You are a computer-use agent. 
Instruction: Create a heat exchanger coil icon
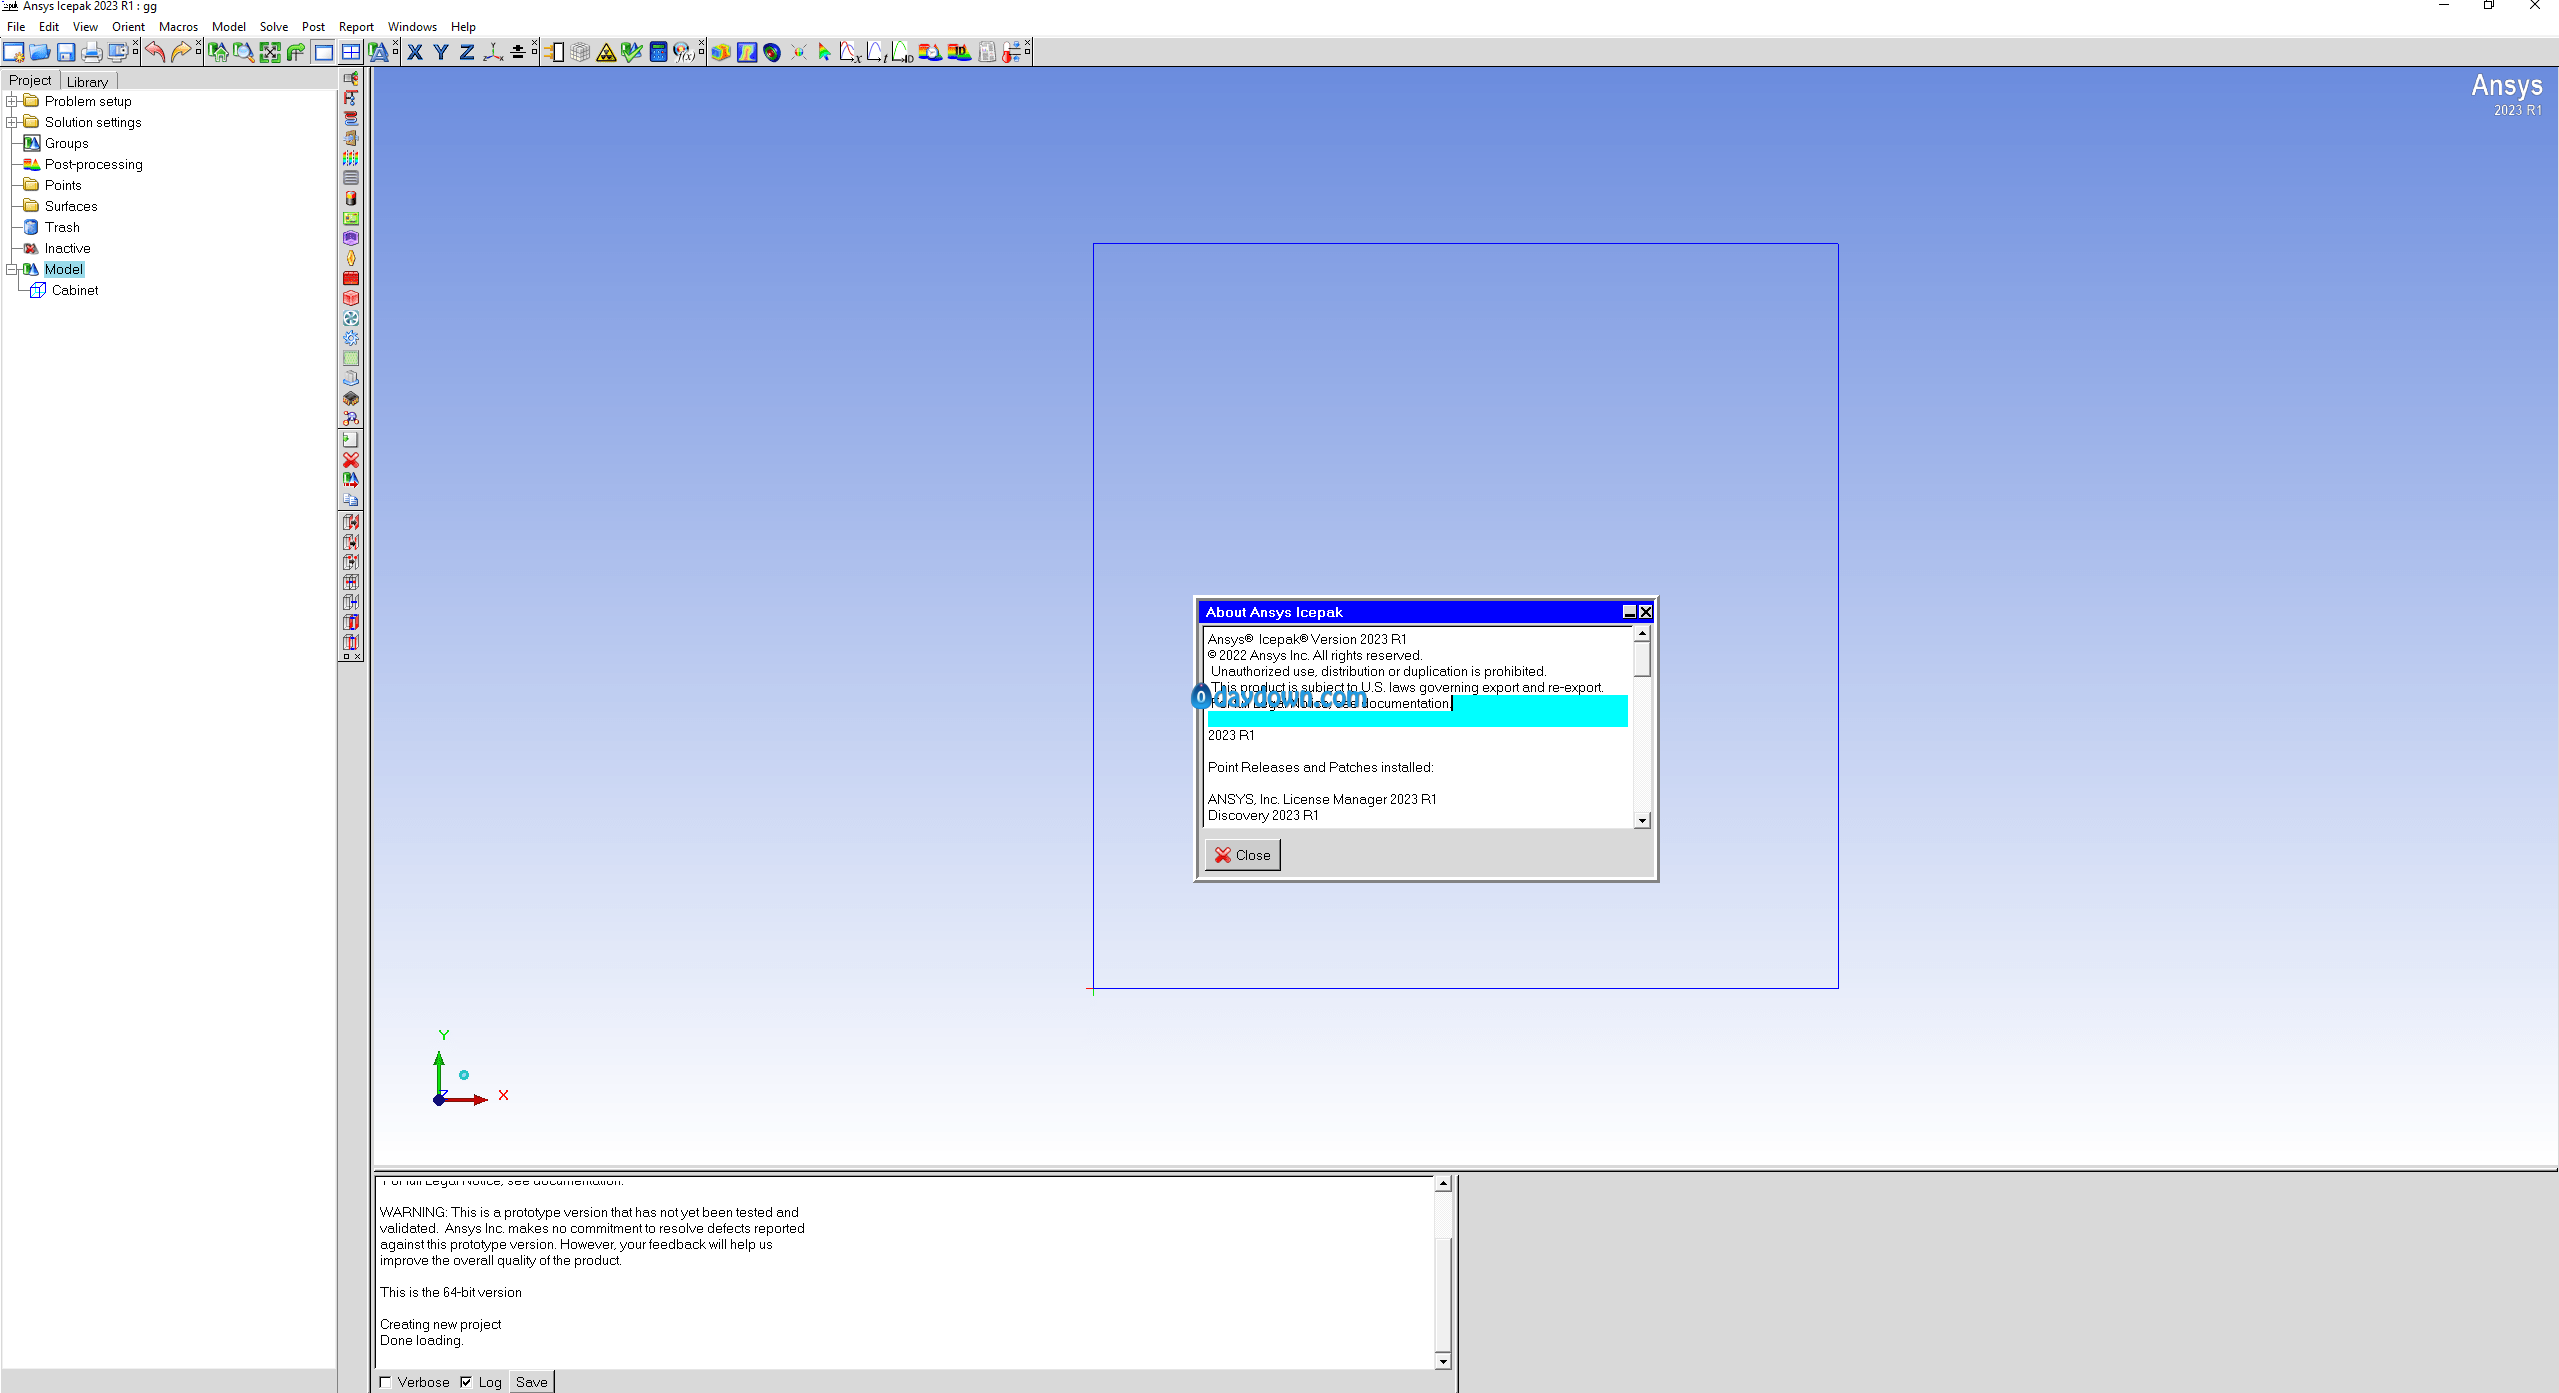click(351, 118)
